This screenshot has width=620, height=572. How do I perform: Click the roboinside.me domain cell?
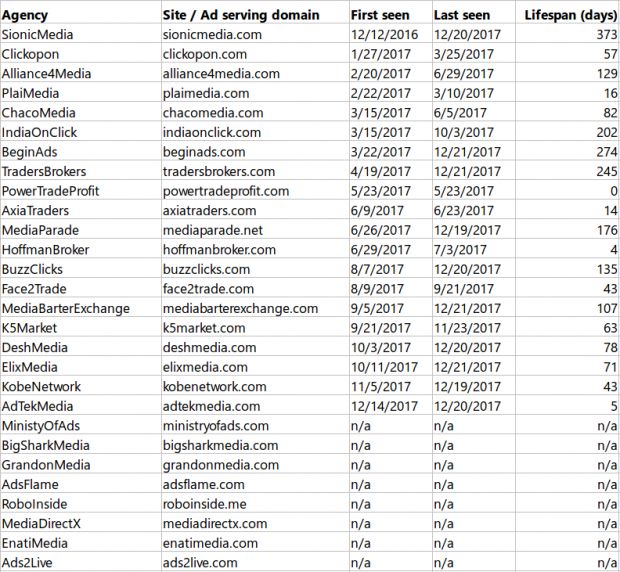[255, 504]
